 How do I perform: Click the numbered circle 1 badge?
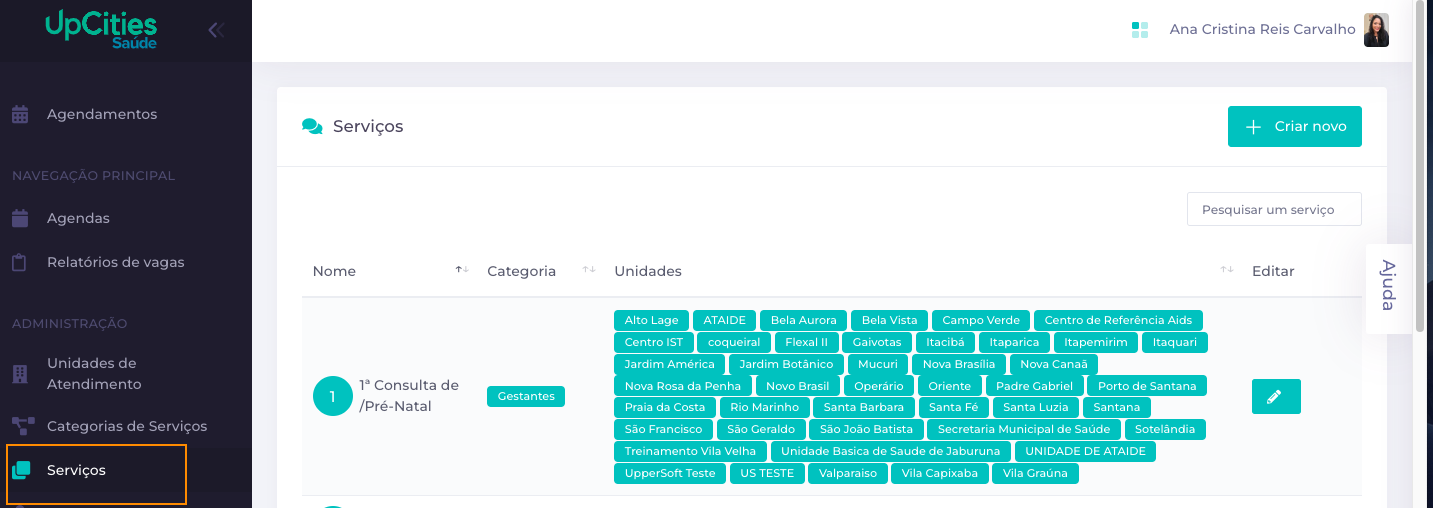tap(332, 396)
